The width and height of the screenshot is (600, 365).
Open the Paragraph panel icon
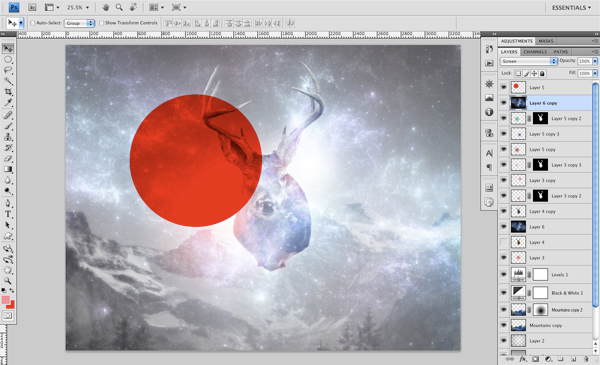489,167
